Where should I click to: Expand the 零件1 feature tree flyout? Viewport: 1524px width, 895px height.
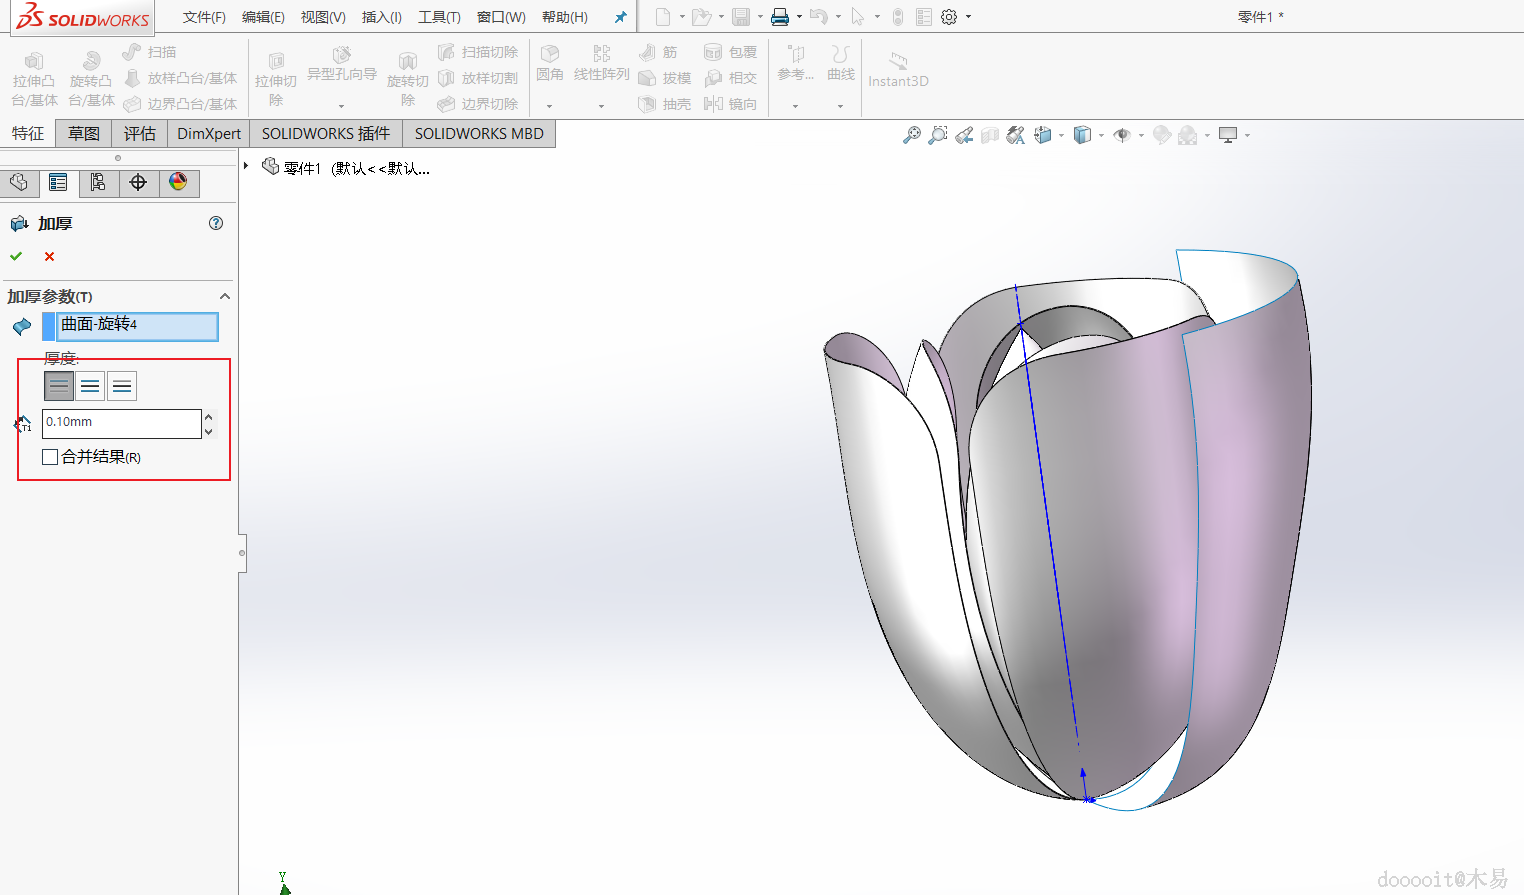(x=246, y=166)
